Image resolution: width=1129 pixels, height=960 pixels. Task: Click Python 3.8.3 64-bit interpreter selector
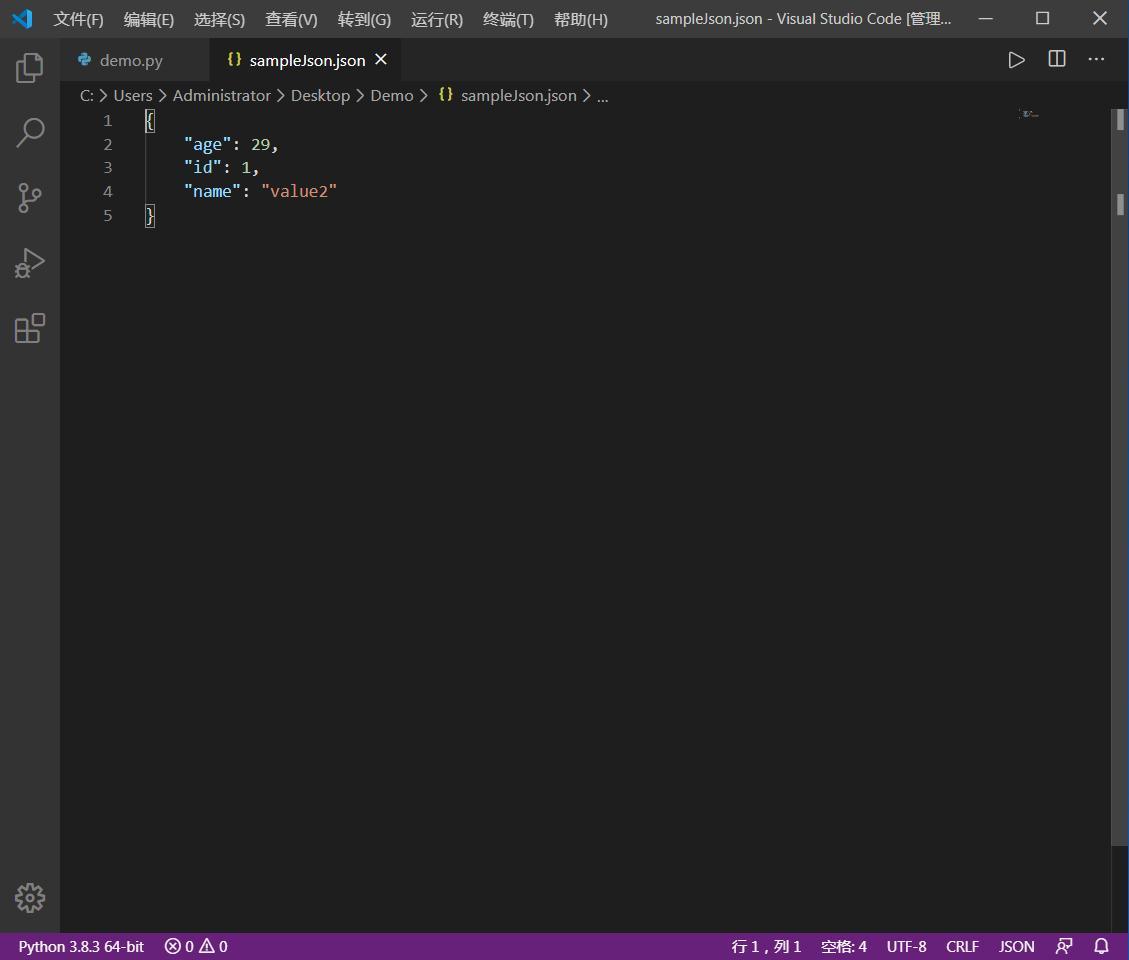(79, 946)
